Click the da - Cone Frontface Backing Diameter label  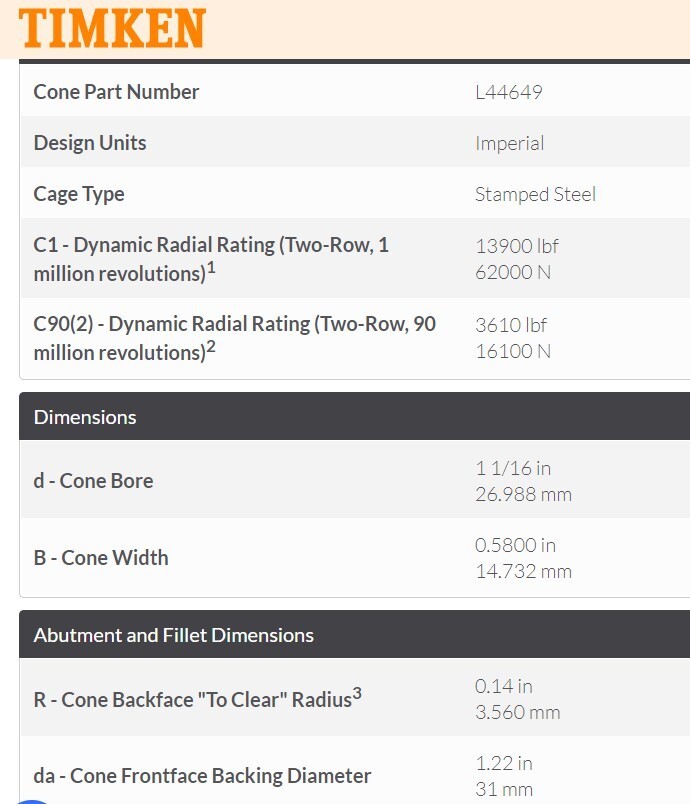[x=202, y=776]
